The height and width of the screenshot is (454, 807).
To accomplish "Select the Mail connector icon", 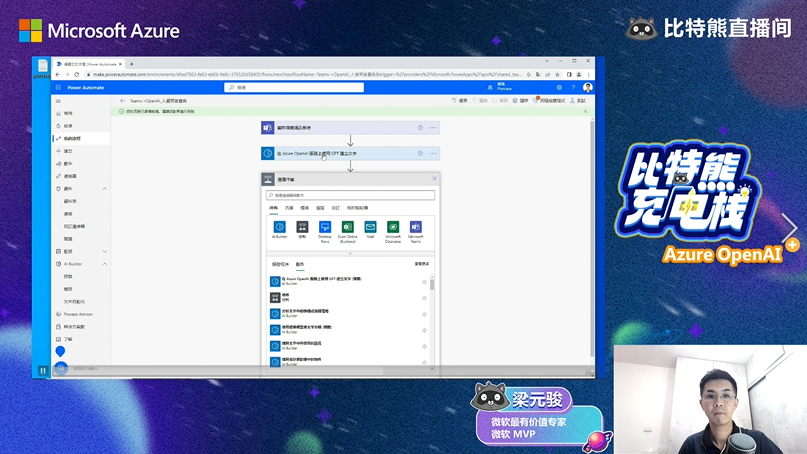I will pyautogui.click(x=370, y=227).
